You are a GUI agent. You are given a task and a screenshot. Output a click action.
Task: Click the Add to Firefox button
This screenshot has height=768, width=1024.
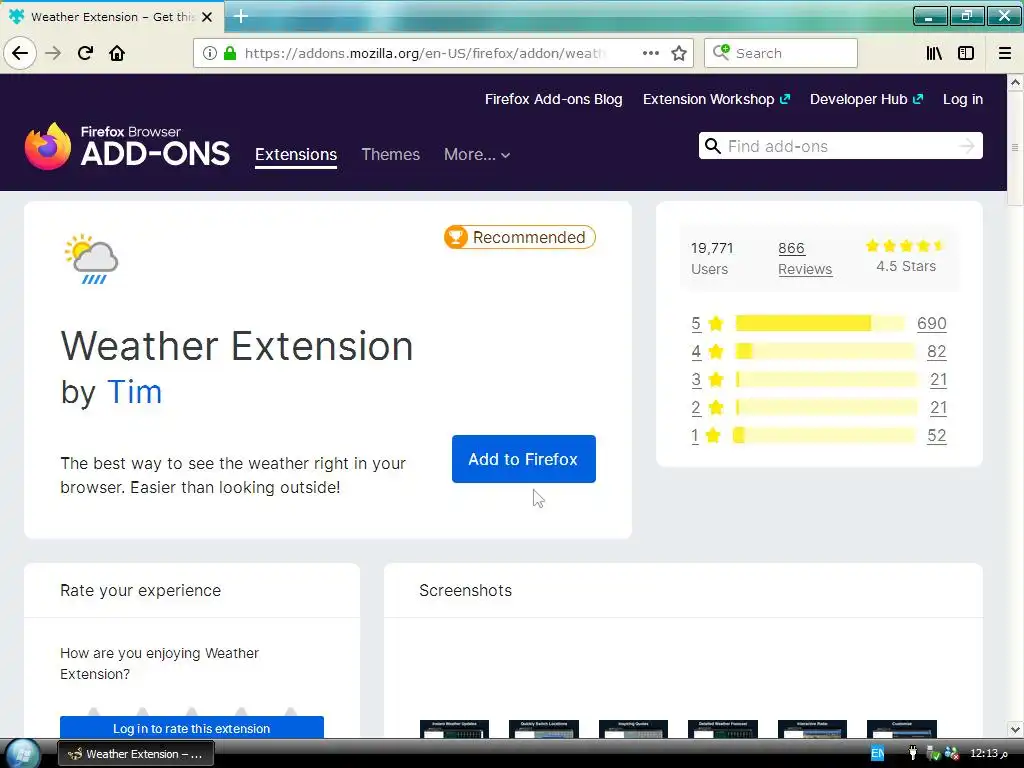(523, 459)
